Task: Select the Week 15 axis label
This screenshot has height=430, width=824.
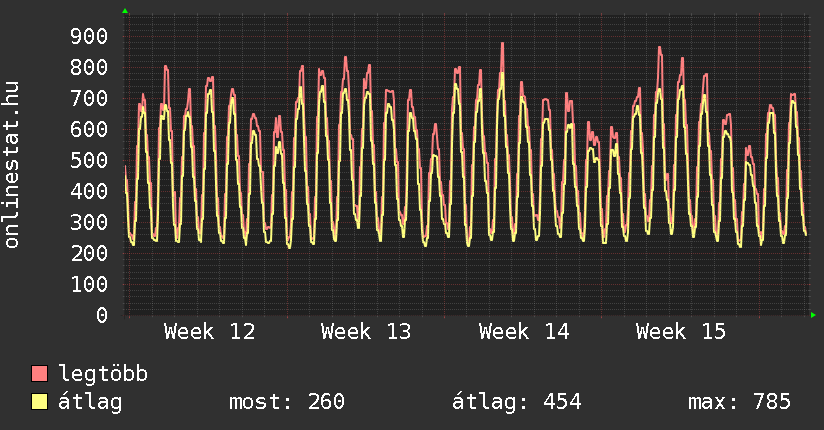Action: tap(681, 332)
